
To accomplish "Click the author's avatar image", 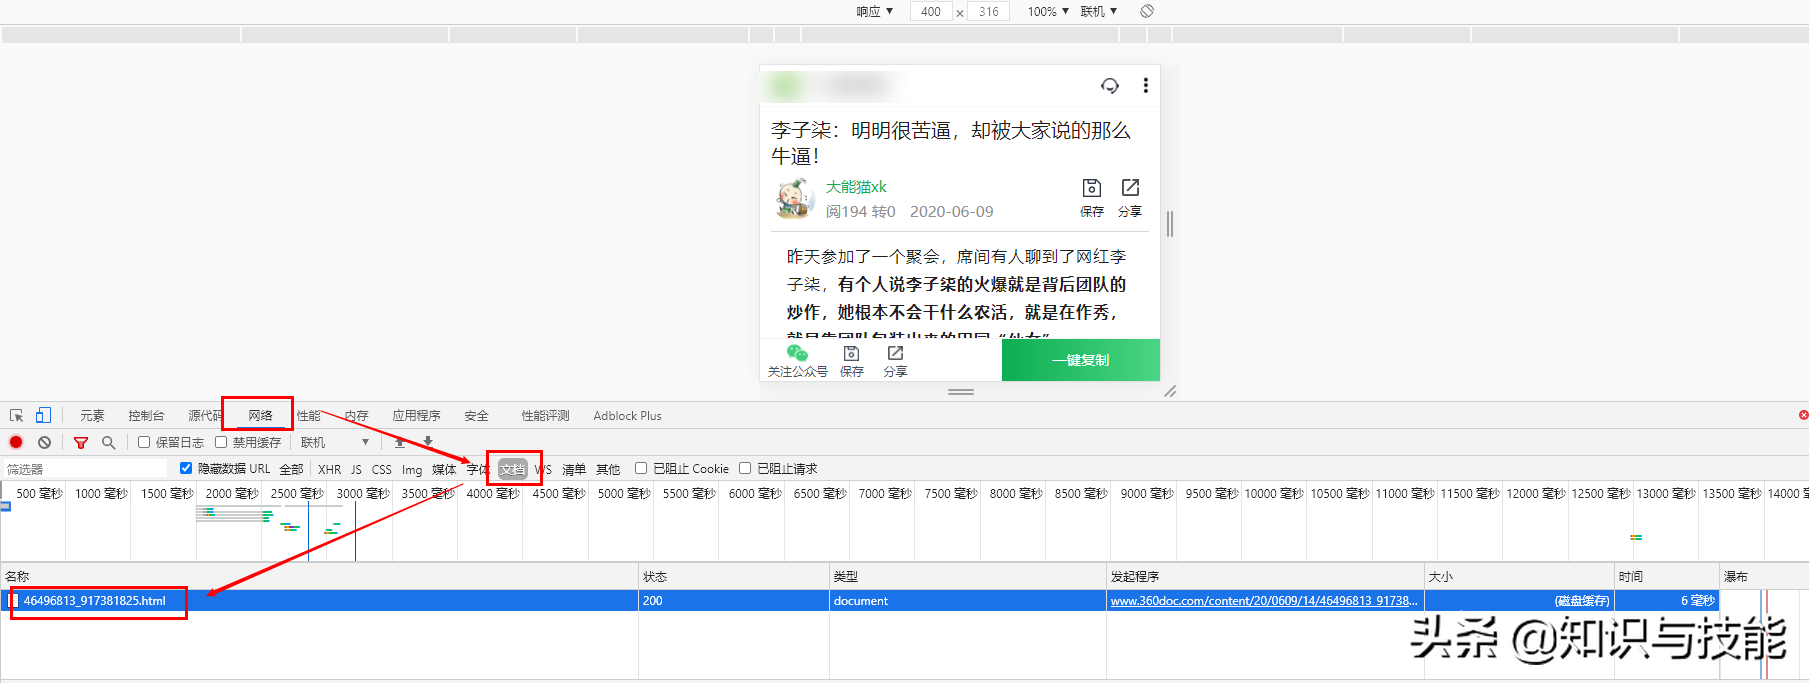I will tap(795, 198).
